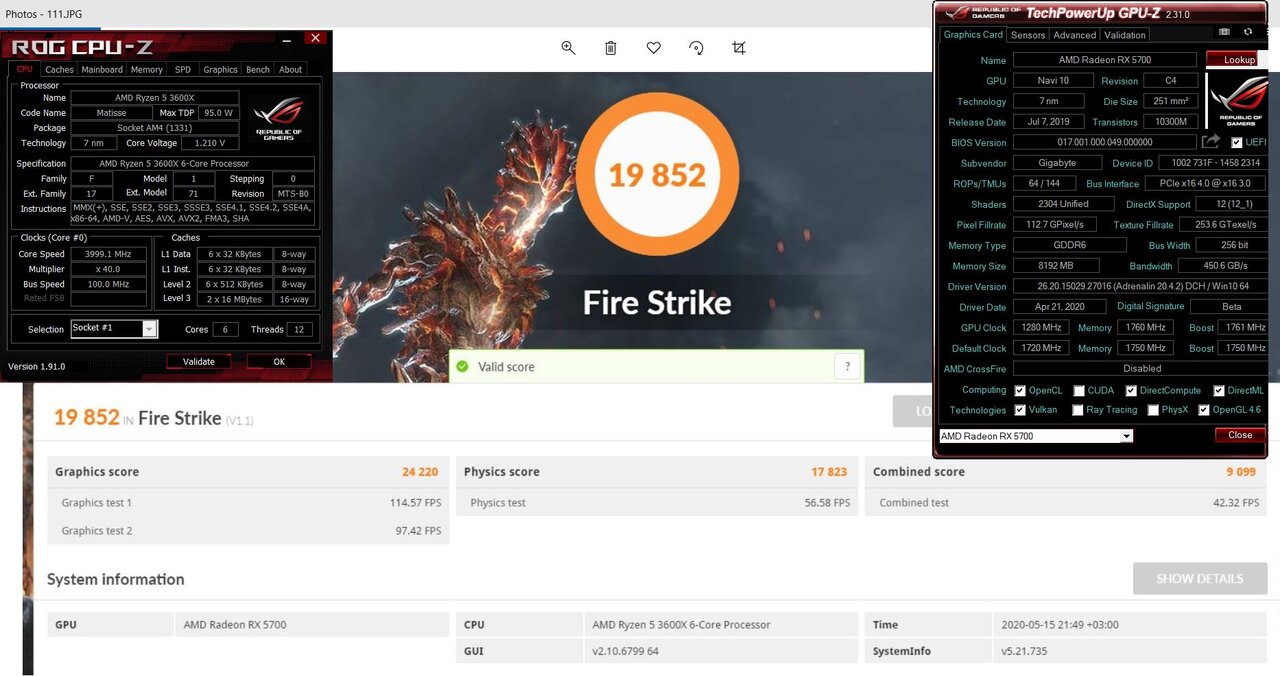Open the Memory tab in CPU-Z
This screenshot has height=676, width=1280.
click(x=147, y=70)
